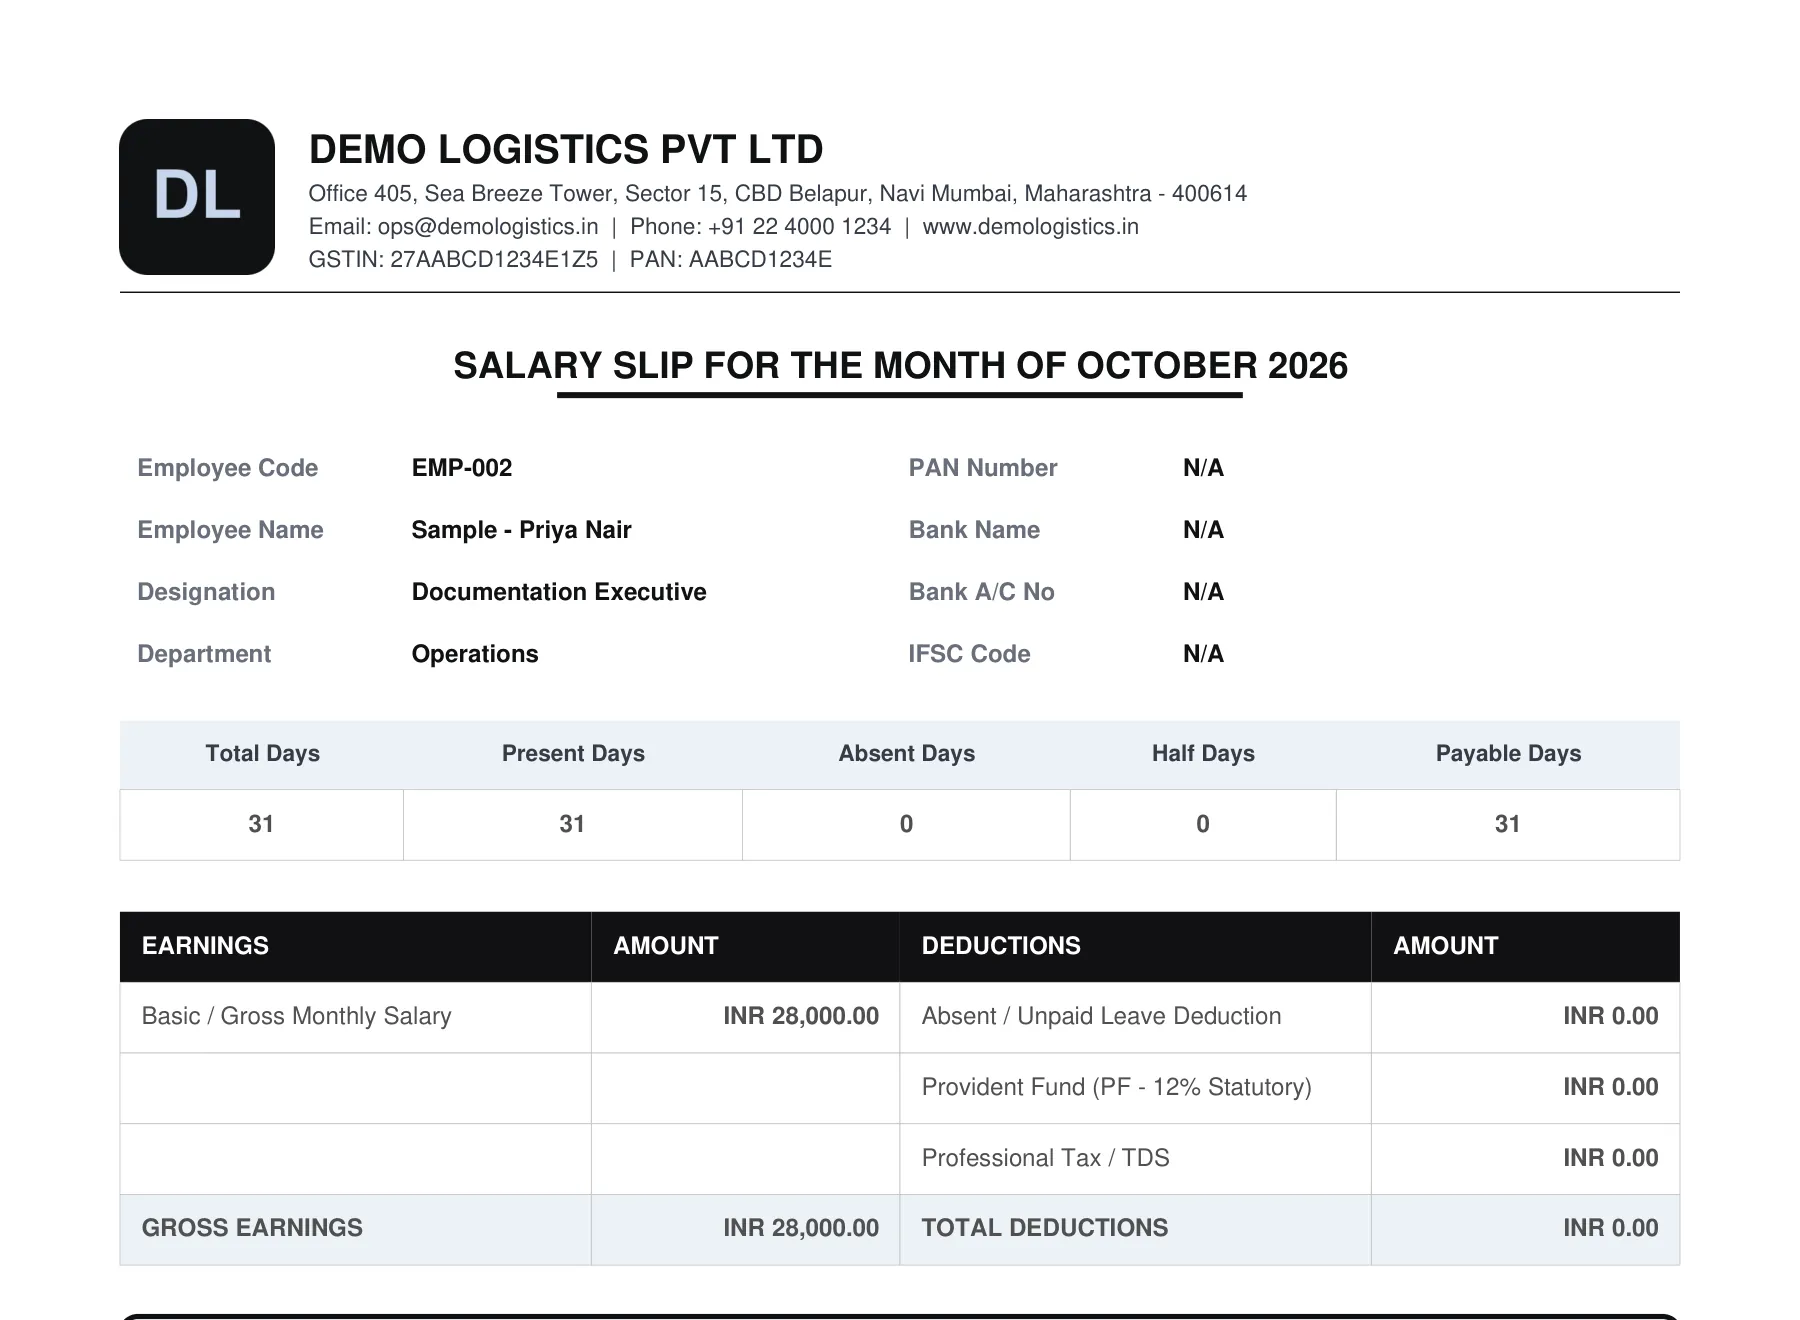
Task: Click the 31 value under Total Days
Action: (261, 824)
